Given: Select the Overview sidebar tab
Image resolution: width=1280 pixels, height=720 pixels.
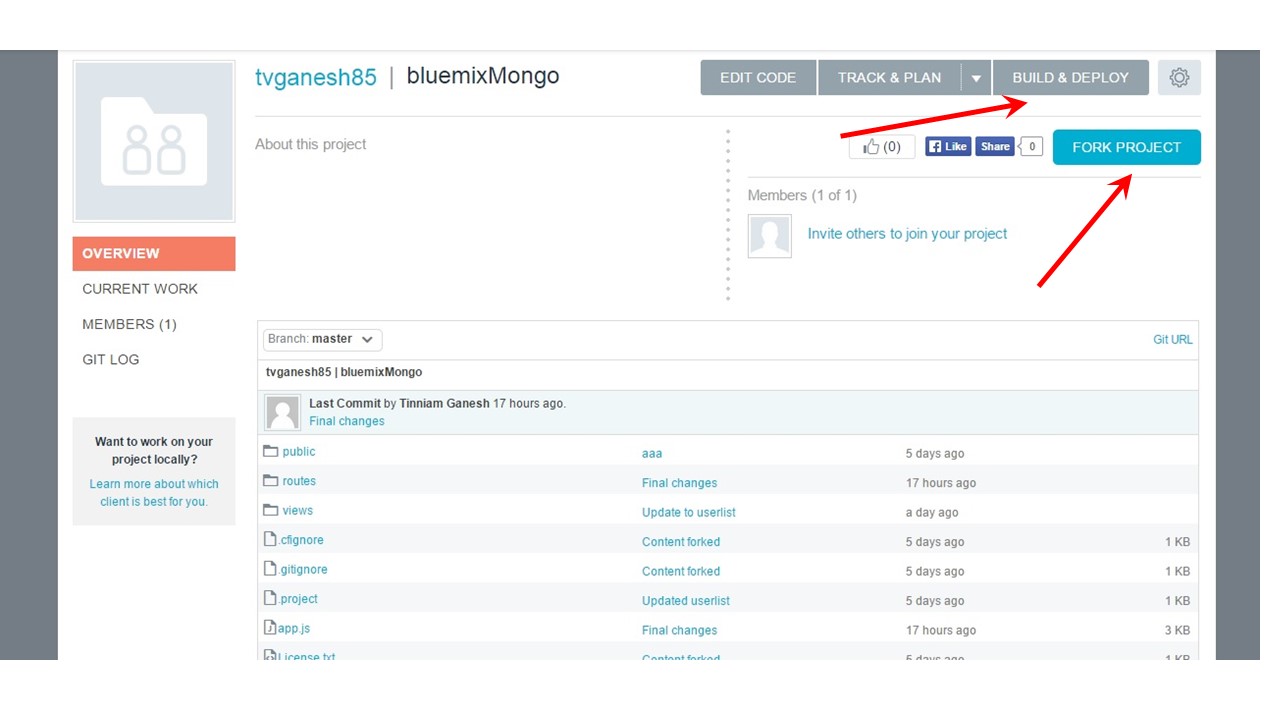Looking at the screenshot, I should point(154,254).
